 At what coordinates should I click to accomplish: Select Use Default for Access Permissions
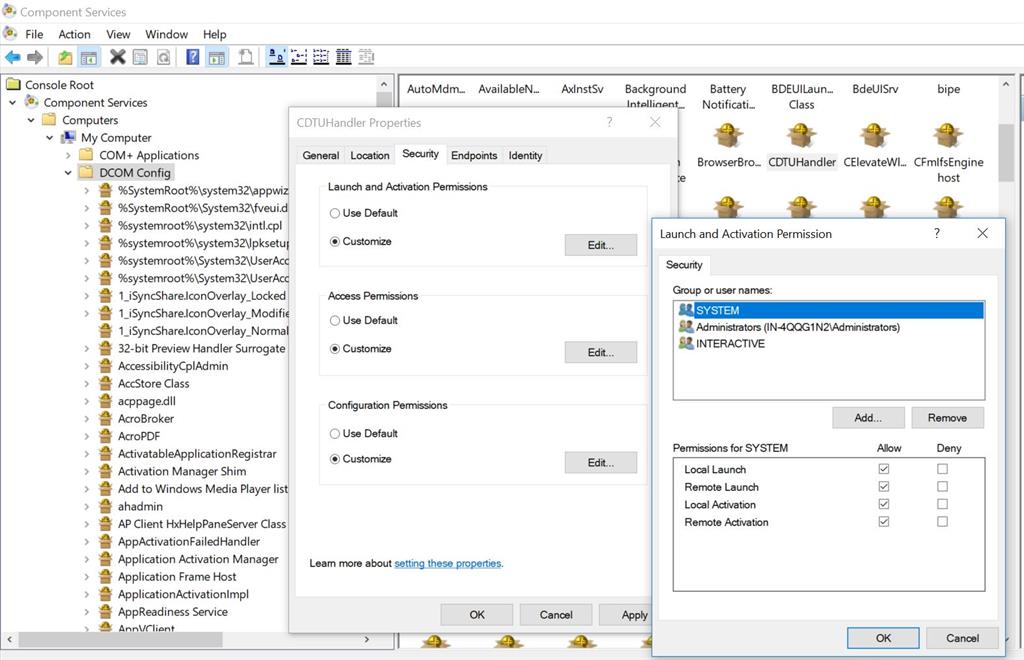(335, 321)
